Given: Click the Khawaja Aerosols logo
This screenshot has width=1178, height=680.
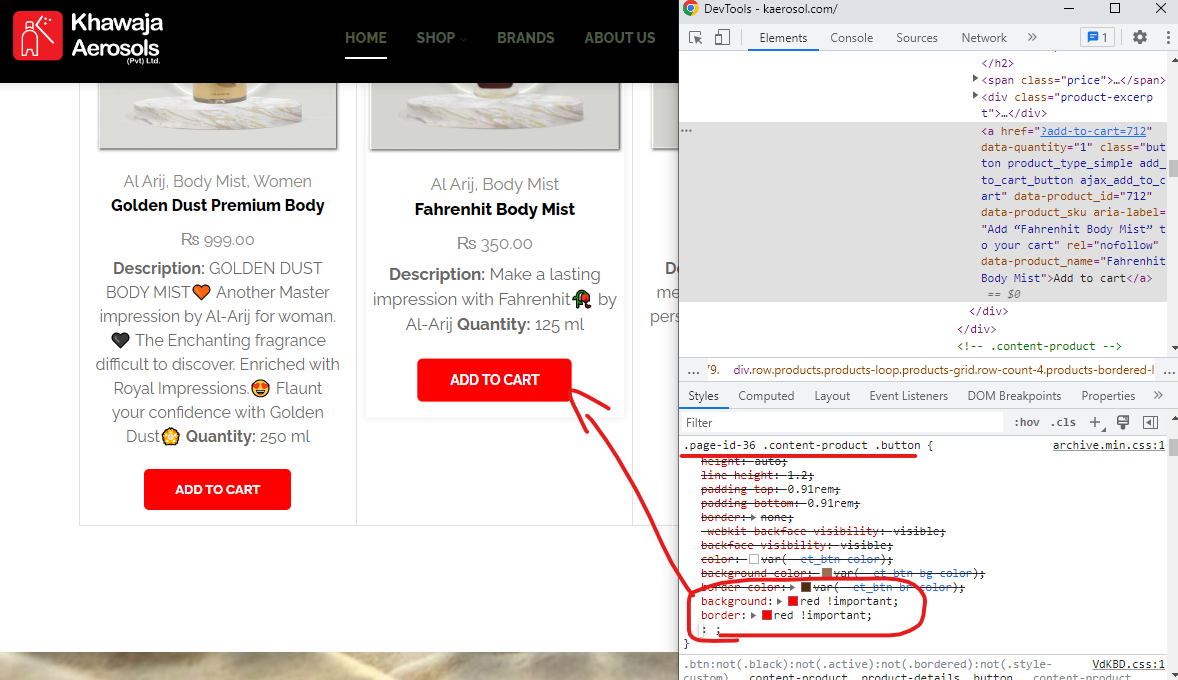Looking at the screenshot, I should pos(88,37).
